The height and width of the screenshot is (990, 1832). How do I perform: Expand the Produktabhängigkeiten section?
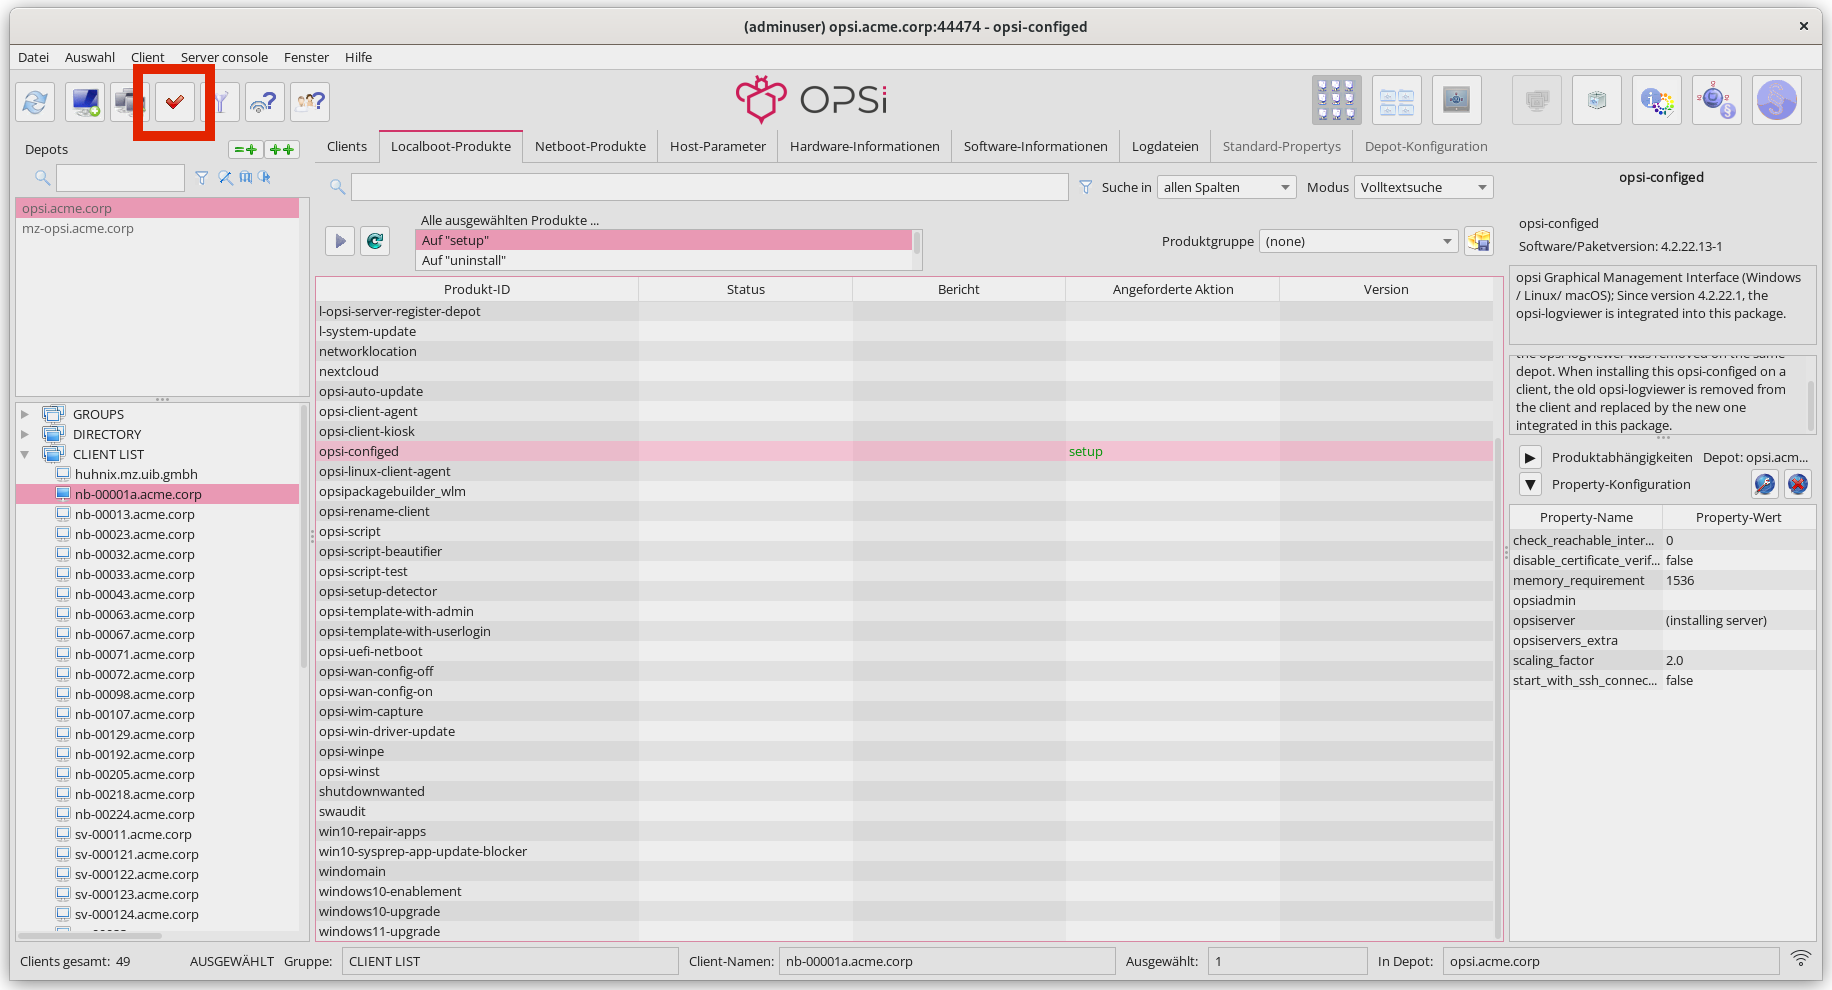(1530, 457)
